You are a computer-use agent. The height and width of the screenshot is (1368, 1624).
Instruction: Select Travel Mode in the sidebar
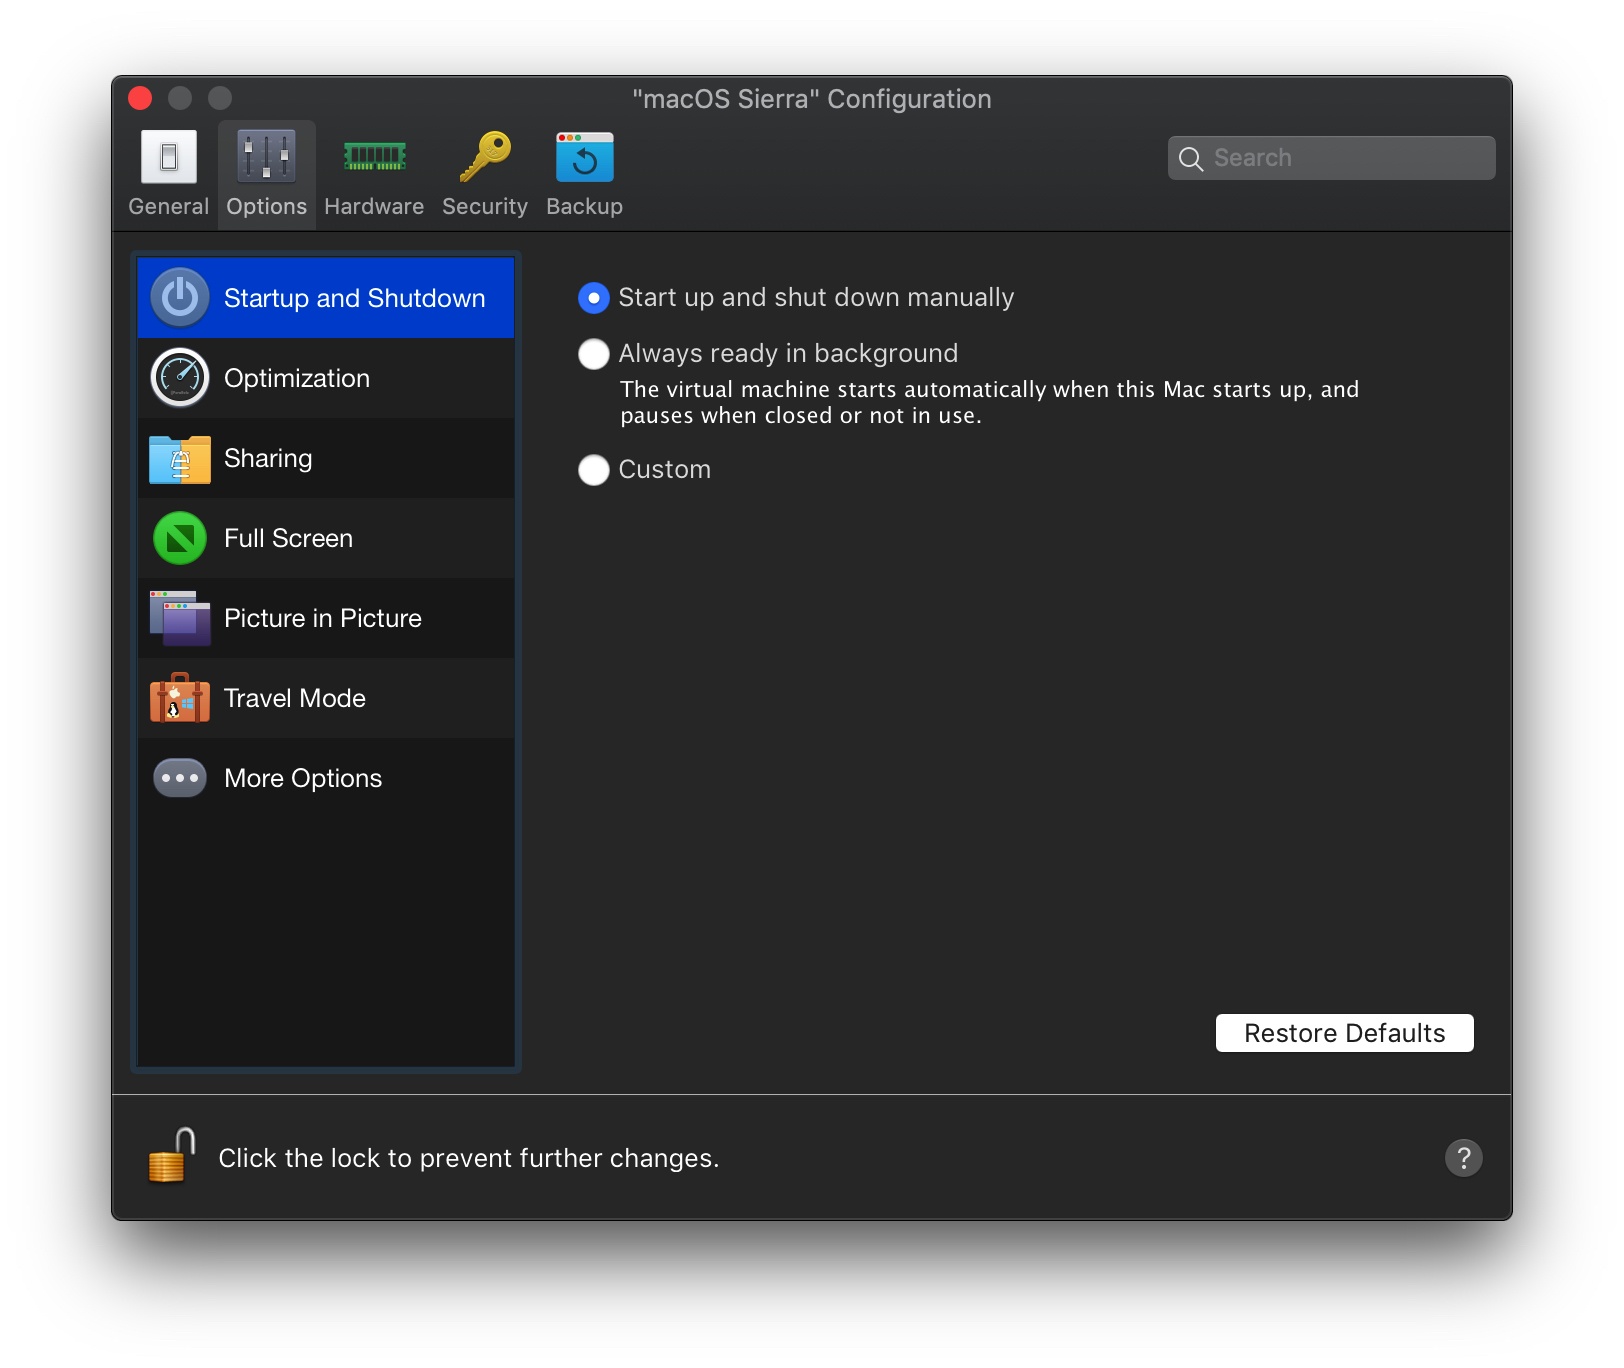(326, 698)
